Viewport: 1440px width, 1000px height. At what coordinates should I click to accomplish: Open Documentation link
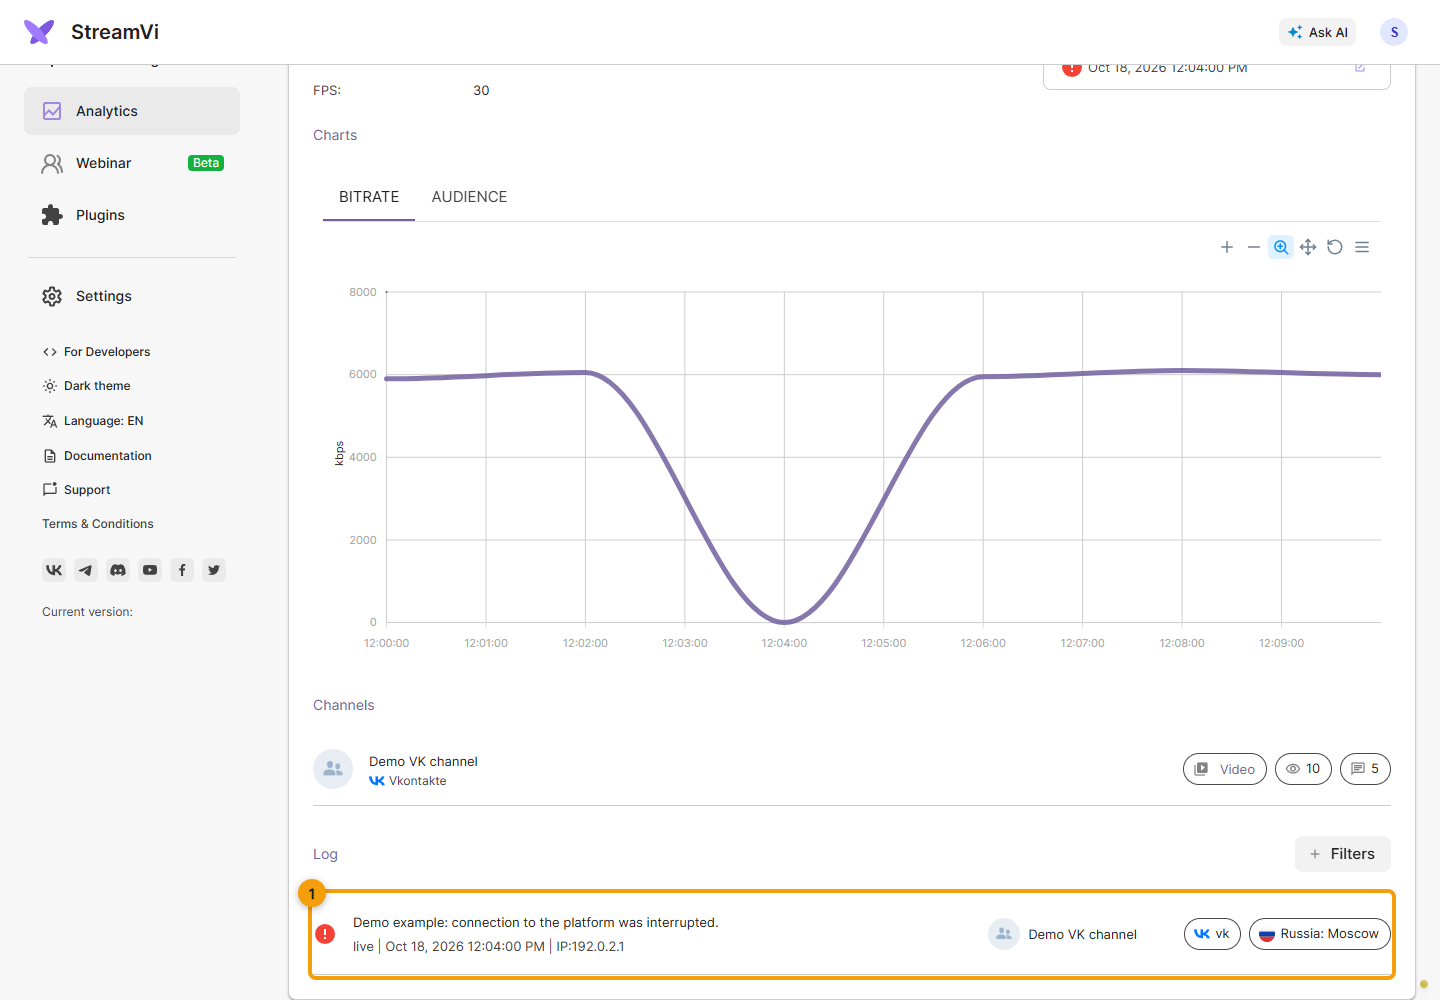(x=97, y=456)
